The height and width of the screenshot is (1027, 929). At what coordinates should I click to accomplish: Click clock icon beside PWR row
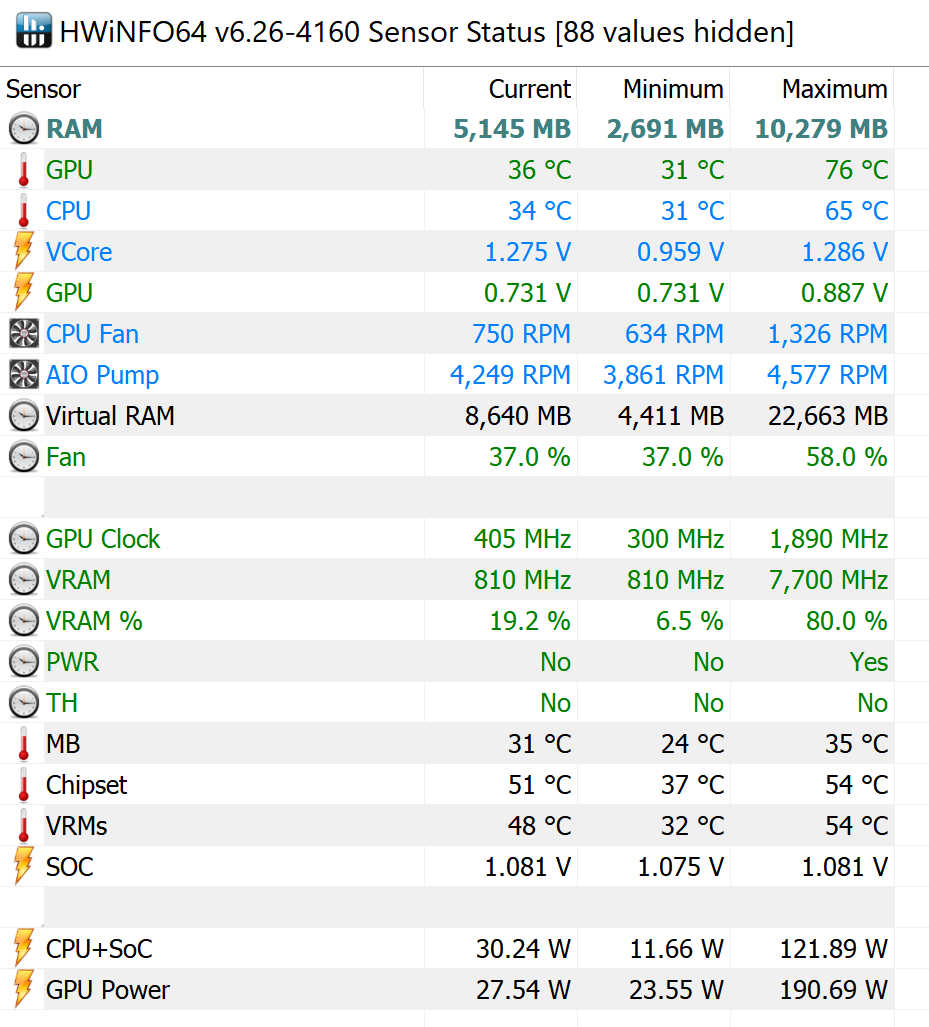point(24,662)
